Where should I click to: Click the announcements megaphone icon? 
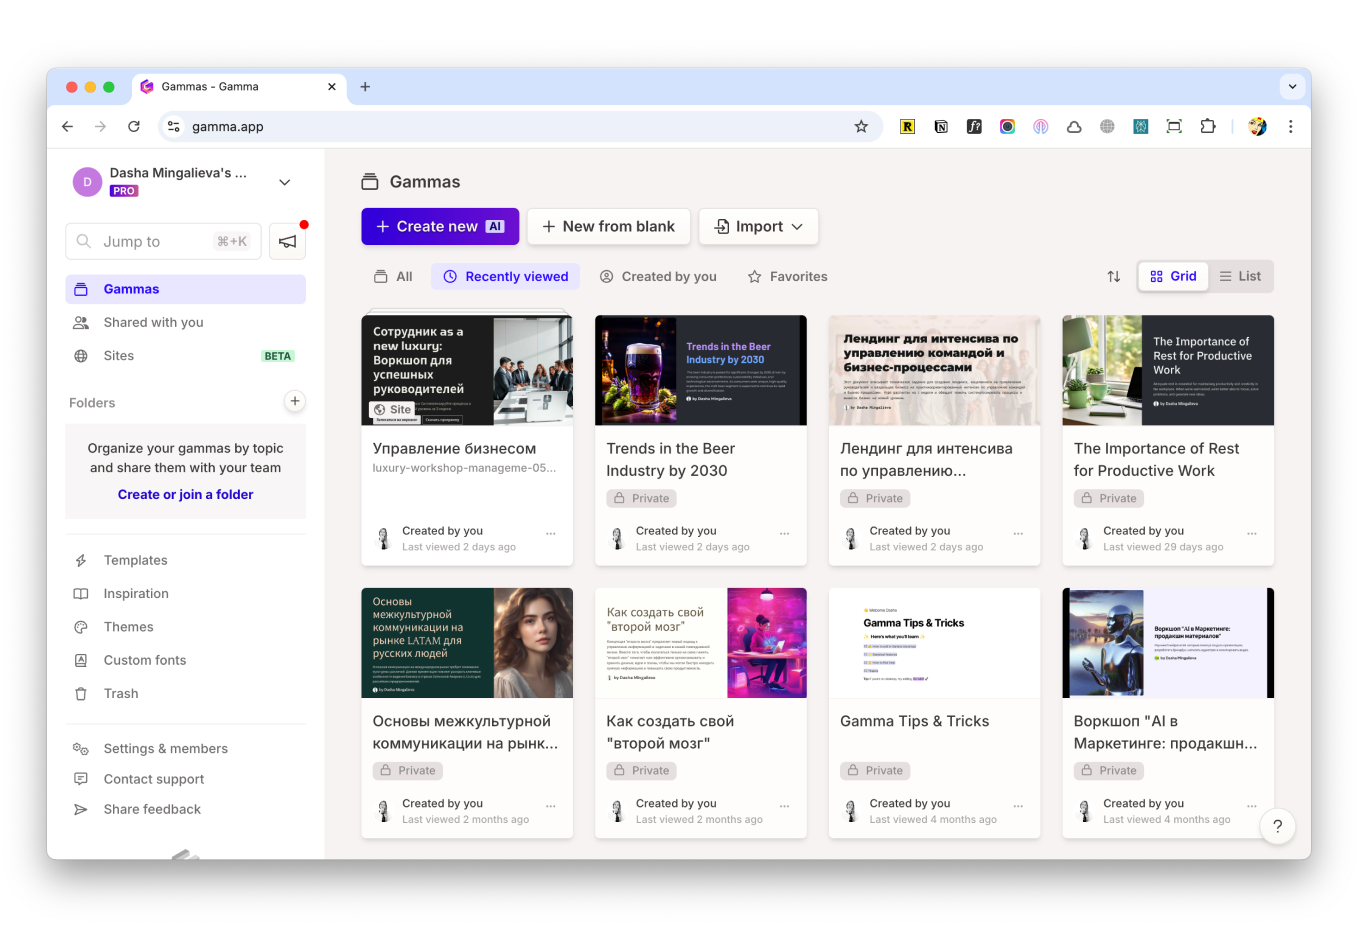(x=287, y=242)
